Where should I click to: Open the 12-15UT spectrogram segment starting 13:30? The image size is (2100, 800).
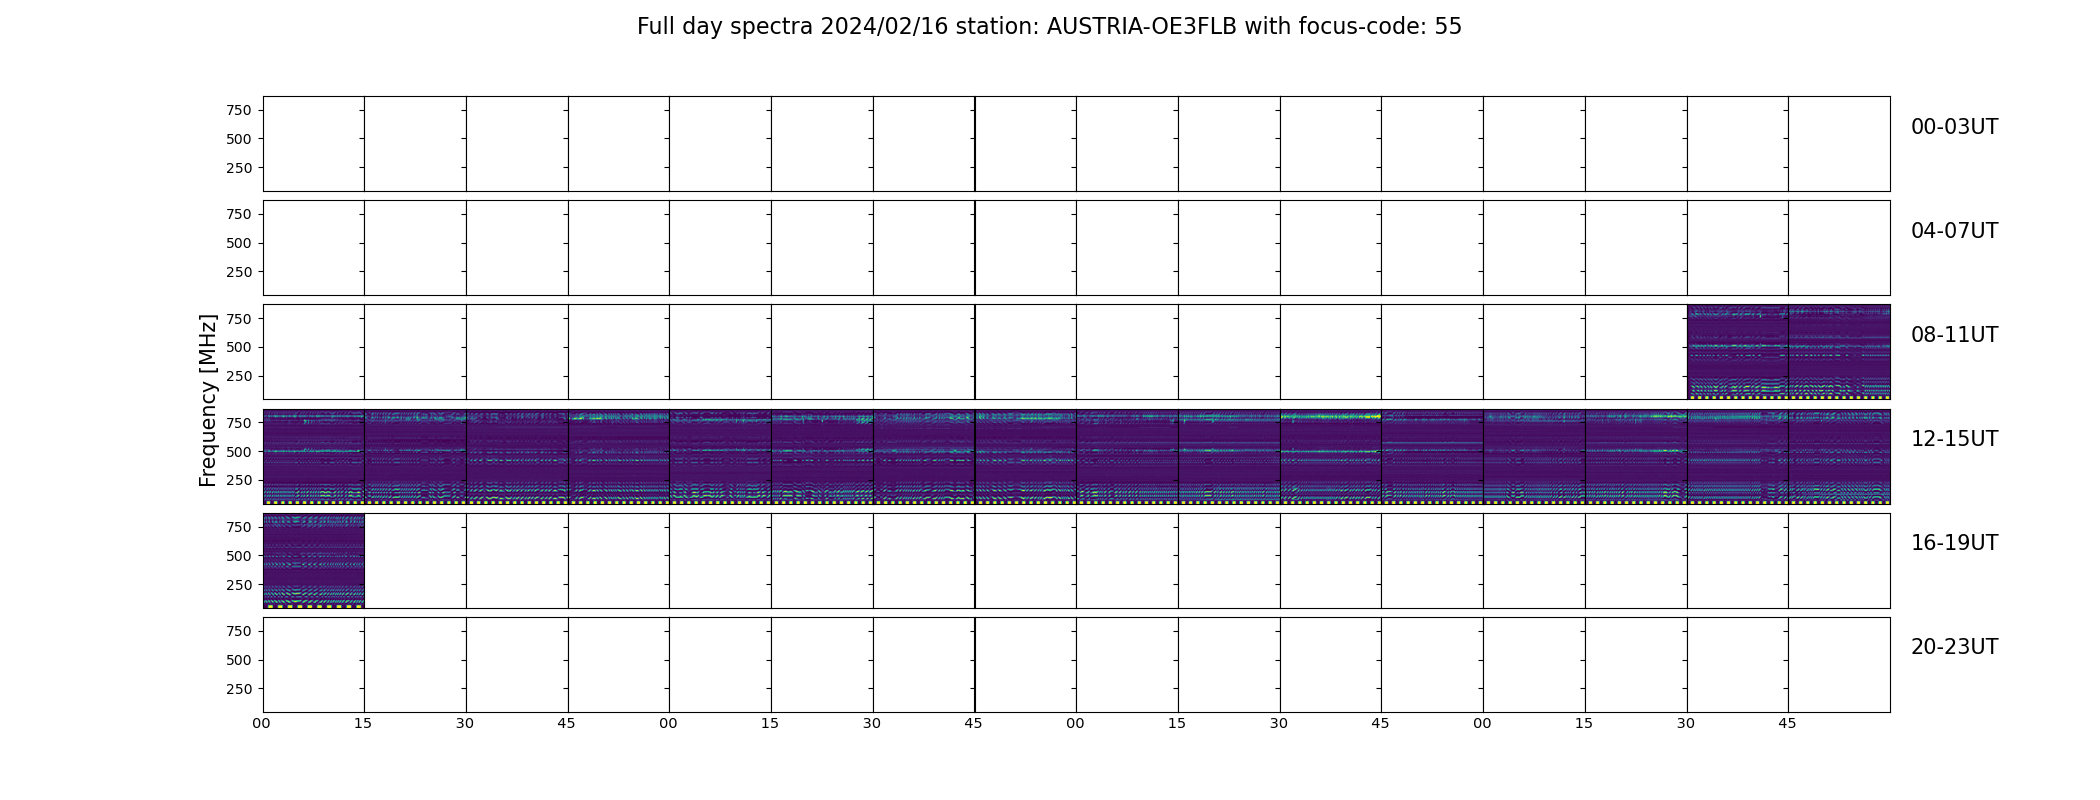[924, 457]
